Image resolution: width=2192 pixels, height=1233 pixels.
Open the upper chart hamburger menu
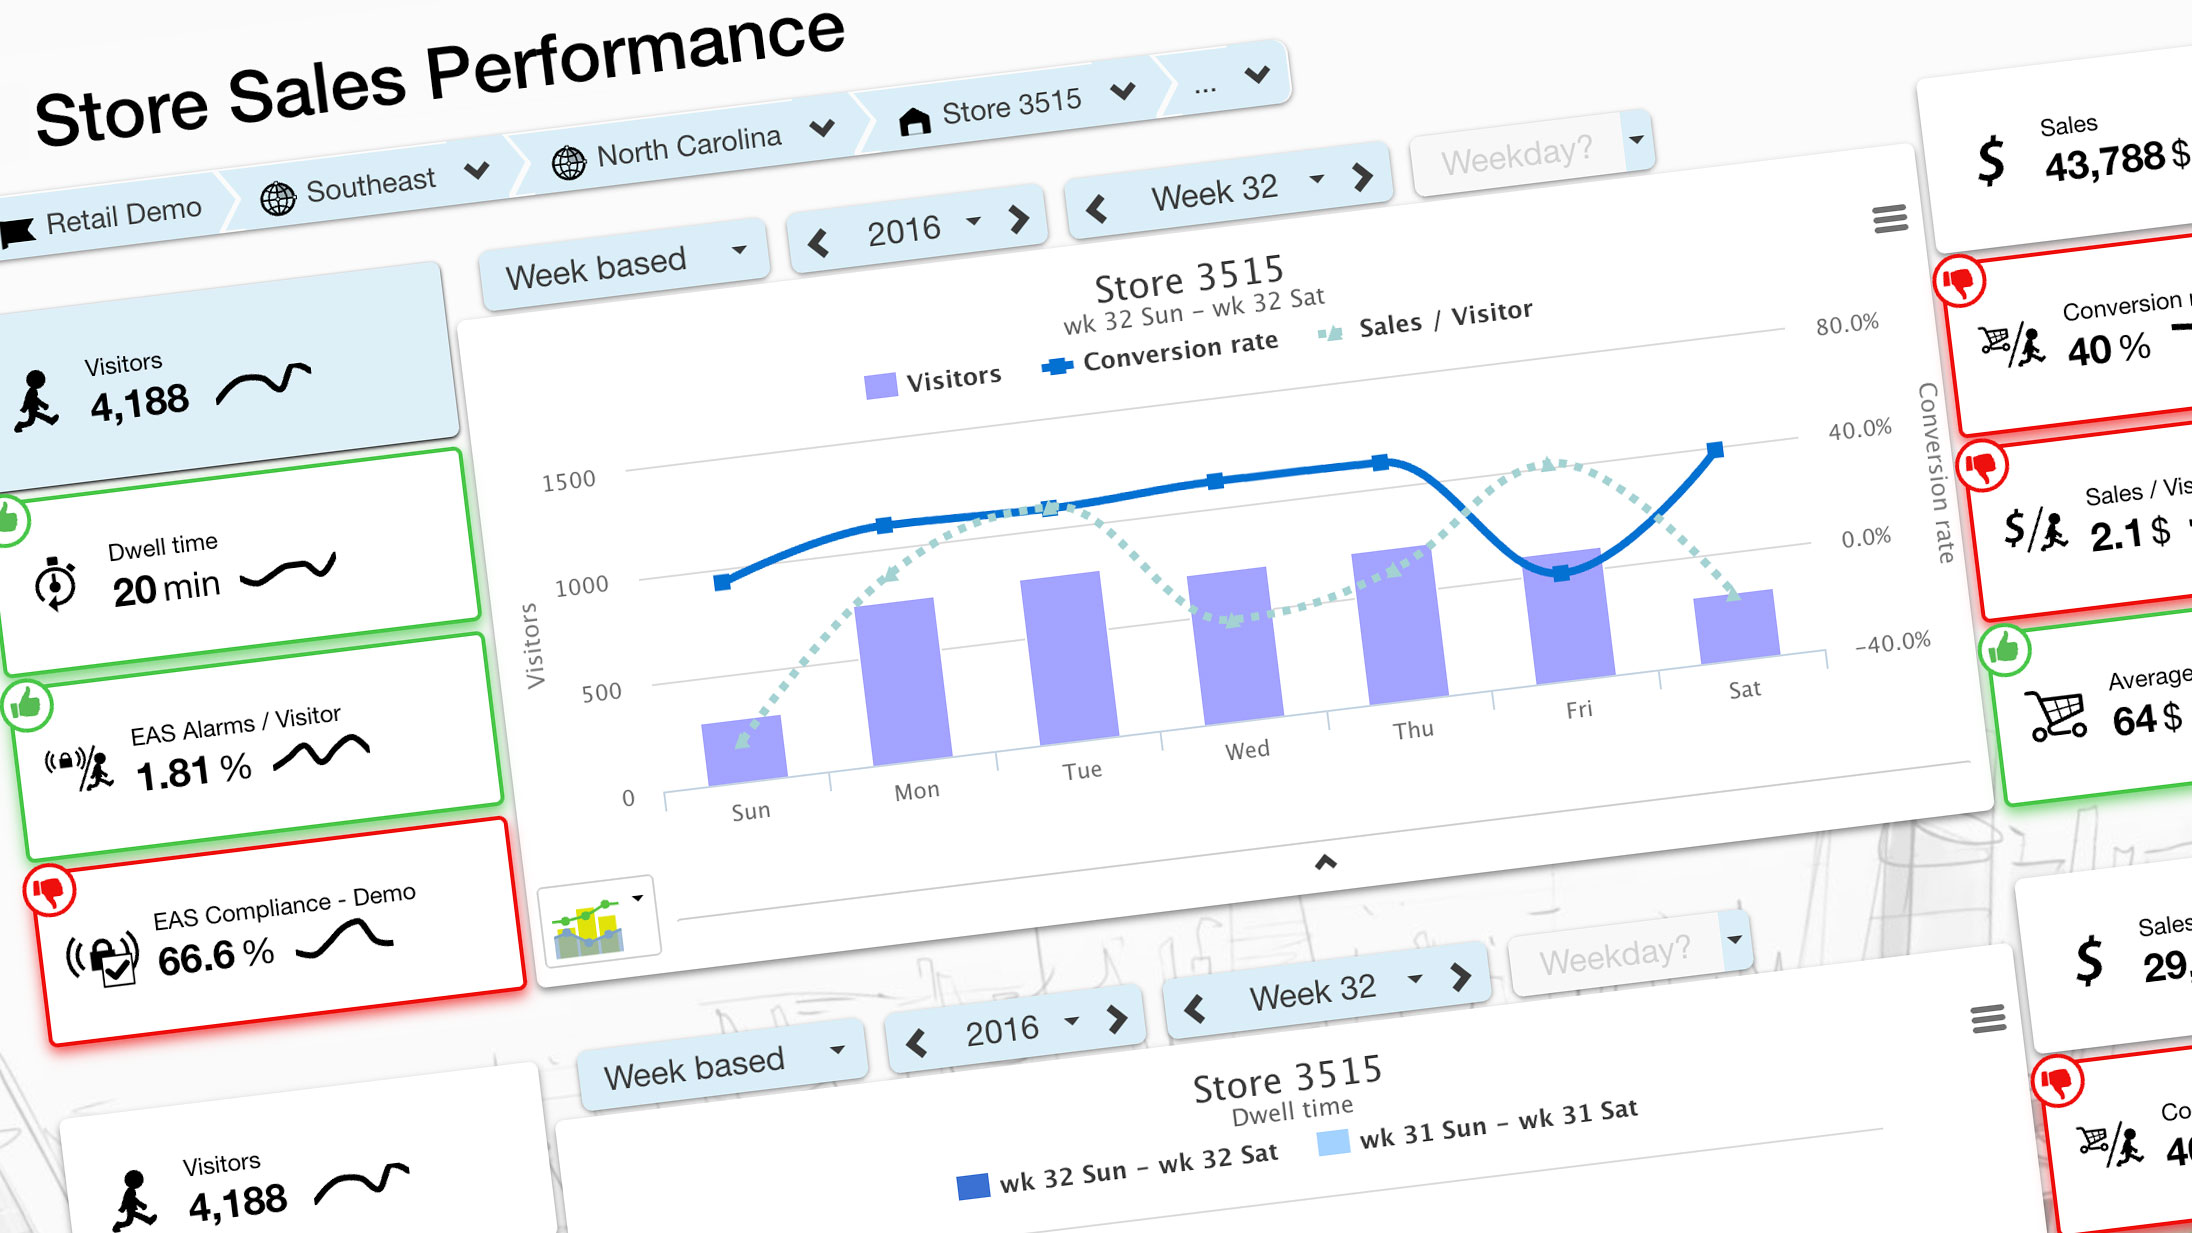coord(1890,219)
